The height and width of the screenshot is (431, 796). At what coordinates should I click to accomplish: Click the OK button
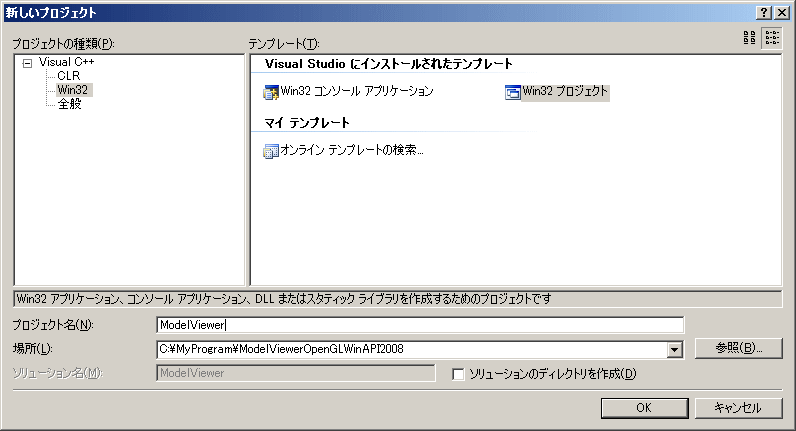[x=644, y=408]
